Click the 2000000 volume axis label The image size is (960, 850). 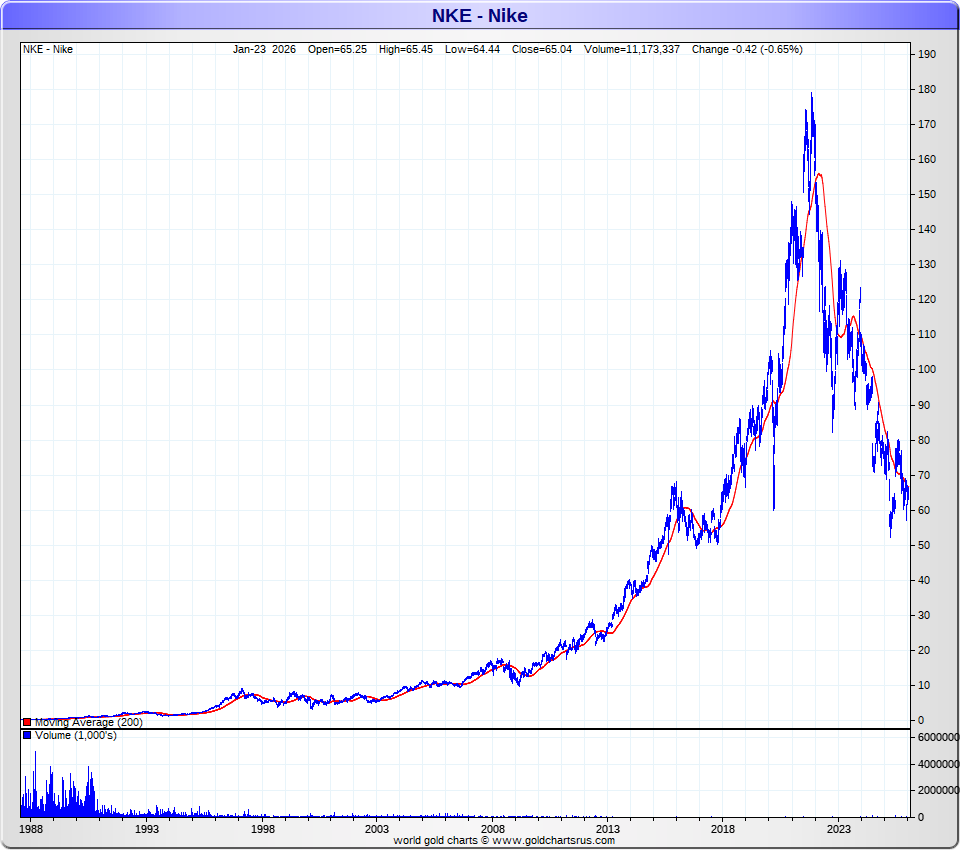pos(938,791)
